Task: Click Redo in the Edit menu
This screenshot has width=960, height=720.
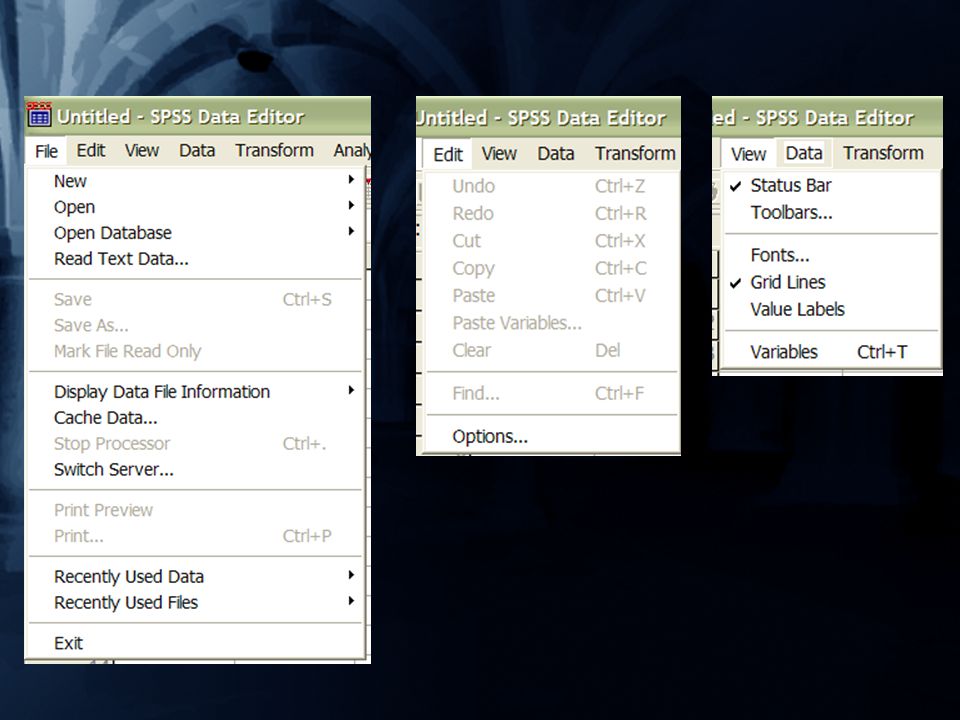Action: pos(552,214)
